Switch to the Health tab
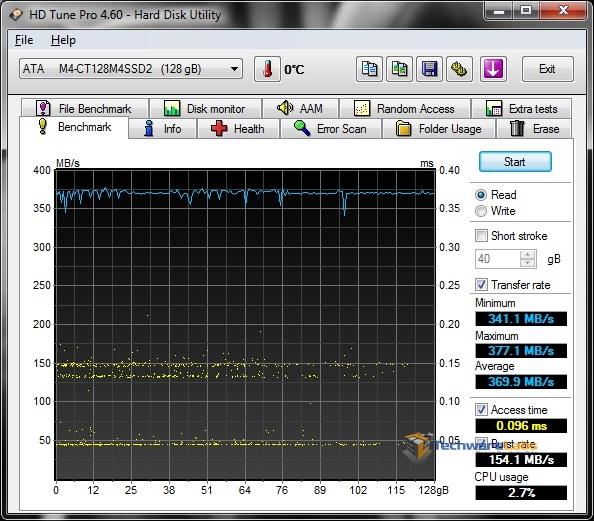 tap(238, 129)
